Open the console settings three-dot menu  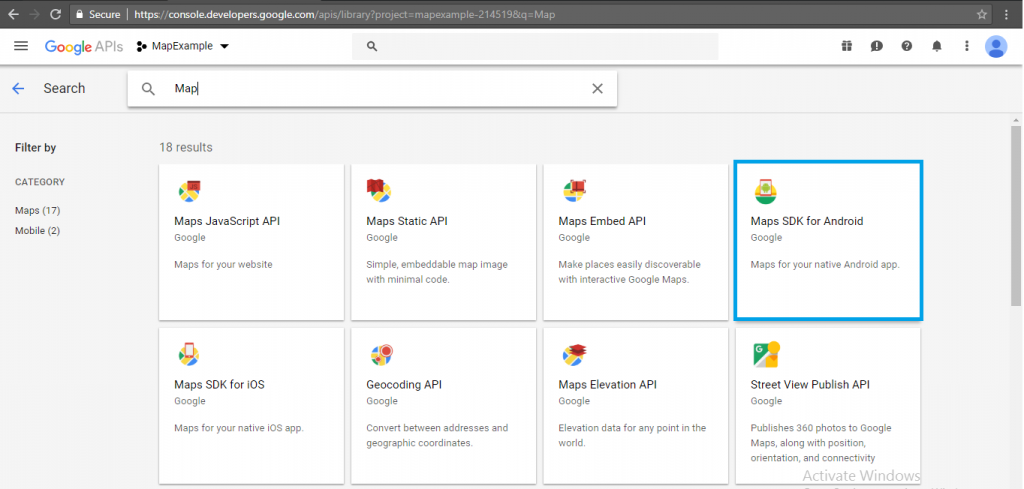tap(967, 46)
